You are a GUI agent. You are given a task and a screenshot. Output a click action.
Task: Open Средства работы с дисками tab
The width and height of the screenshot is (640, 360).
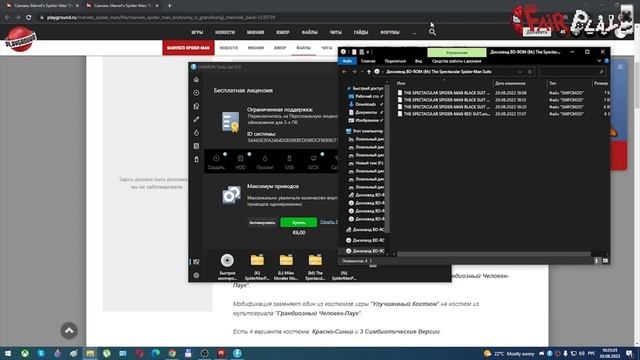pyautogui.click(x=456, y=61)
